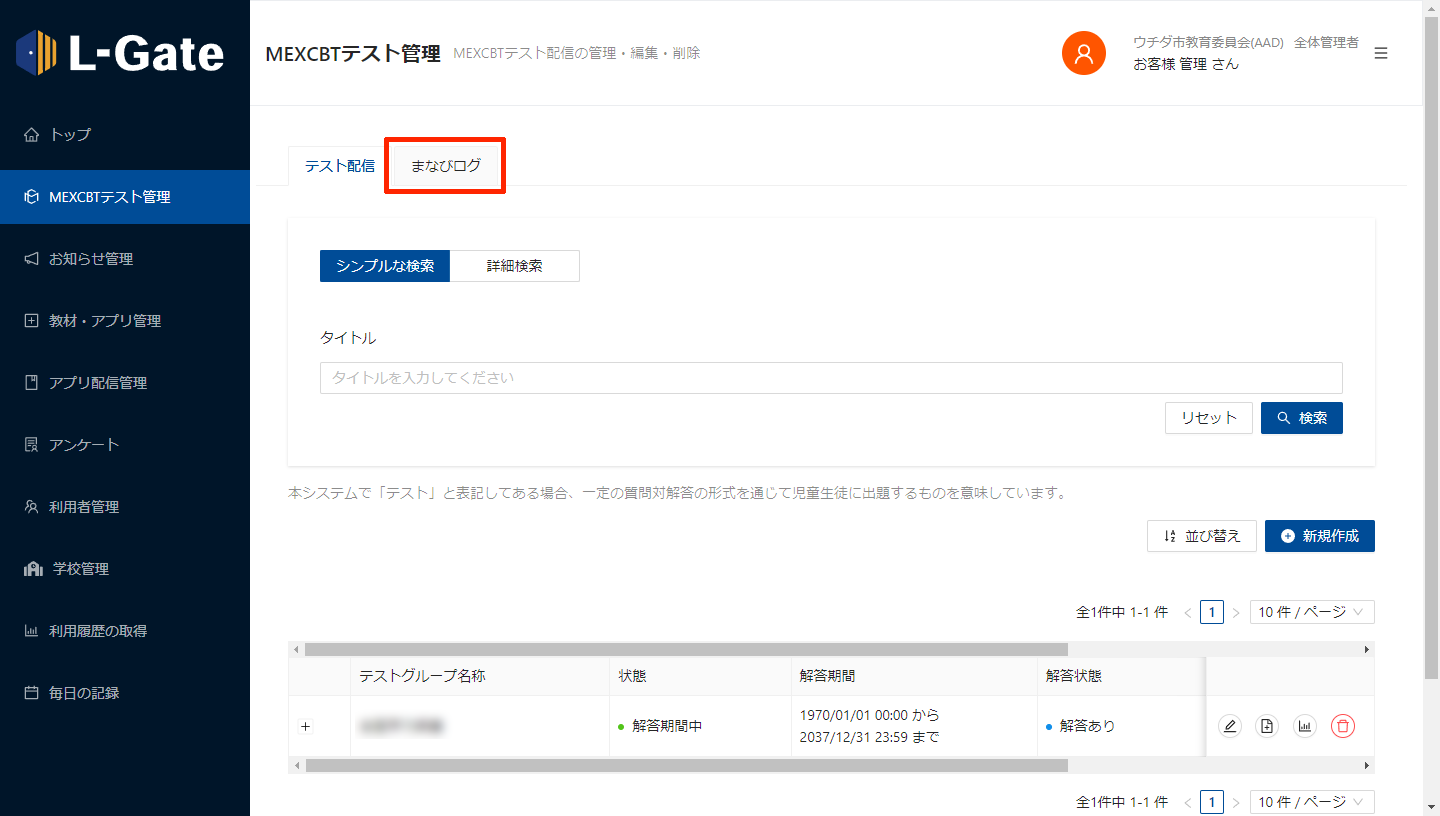Image resolution: width=1440 pixels, height=816 pixels.
Task: Switch to the まなびログ tab
Action: [445, 166]
